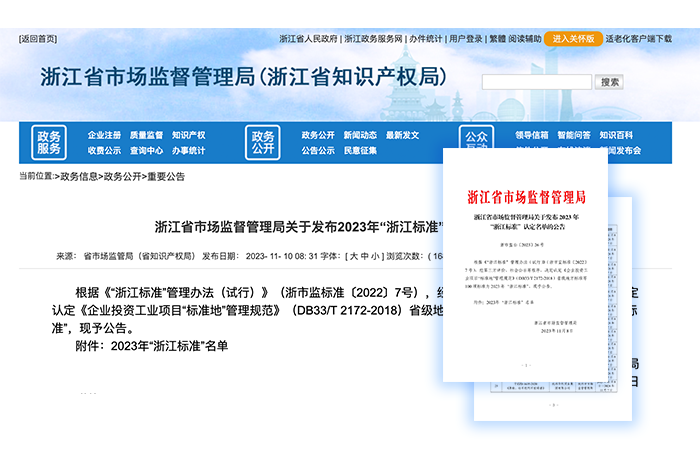This screenshot has width=700, height=460.
Task: Open 知识百科 menu item
Action: 616,135
